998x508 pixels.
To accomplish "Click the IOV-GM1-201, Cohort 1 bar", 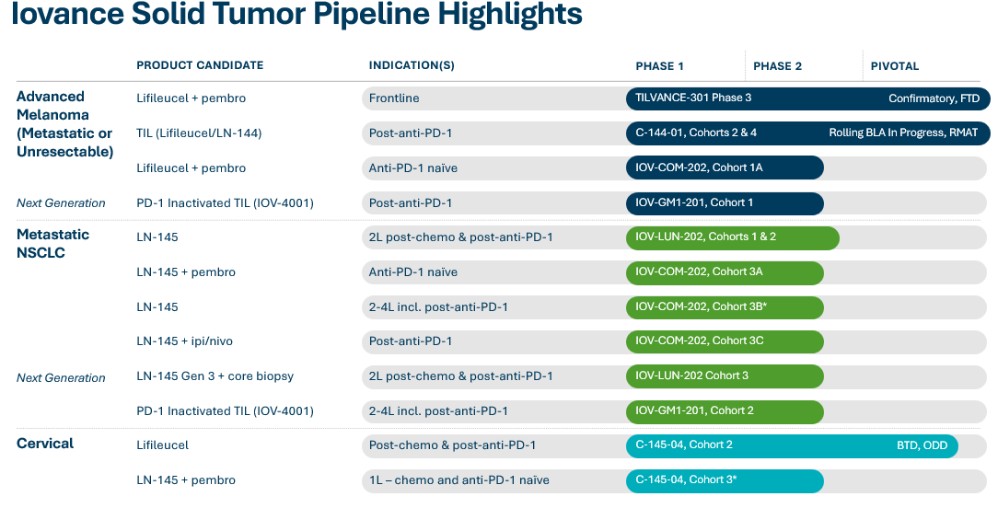I will click(724, 203).
